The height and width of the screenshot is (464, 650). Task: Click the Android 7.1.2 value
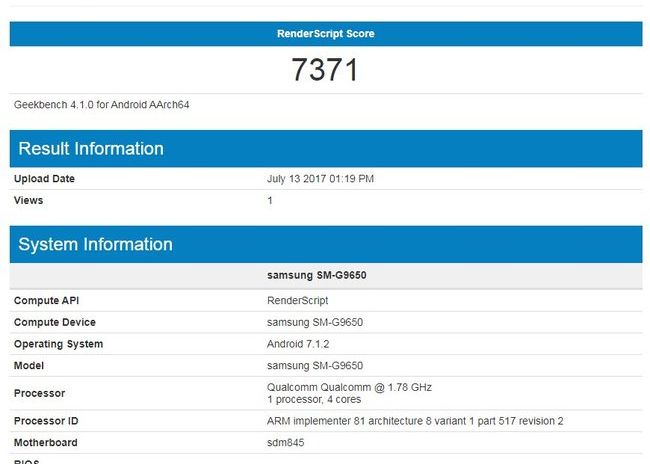299,344
